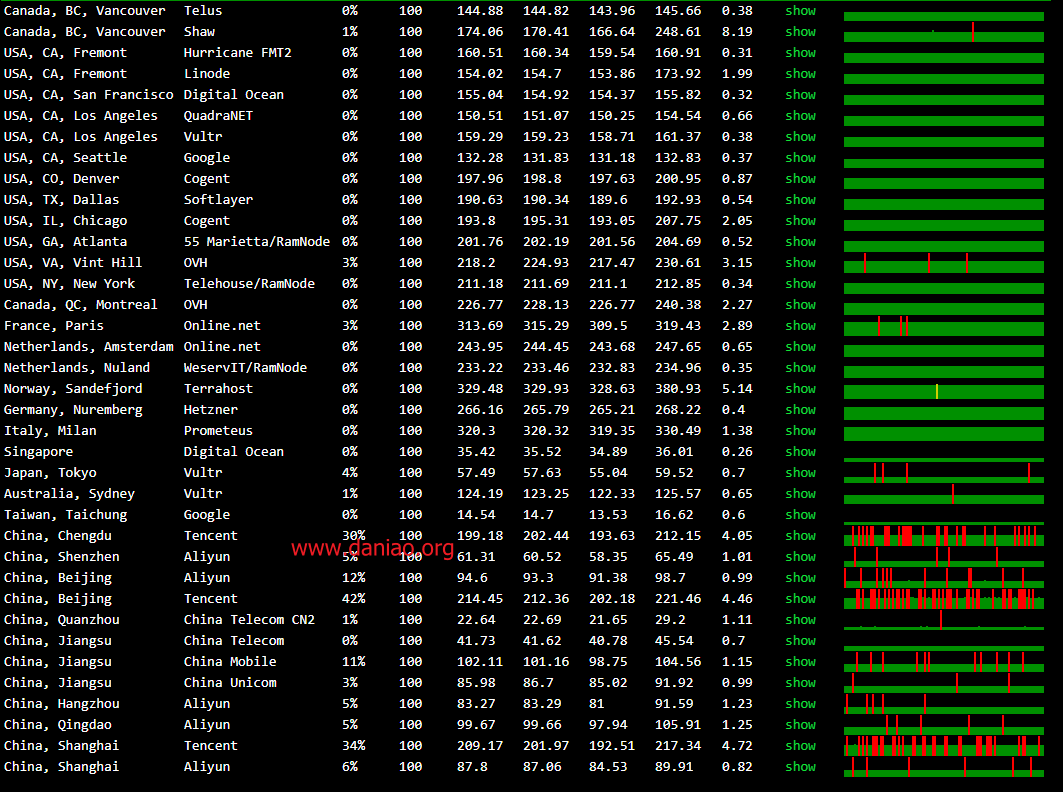Screen dimensions: 1063x792
Task: Open show link for Singapore Digital Ocean
Action: pyautogui.click(x=800, y=452)
